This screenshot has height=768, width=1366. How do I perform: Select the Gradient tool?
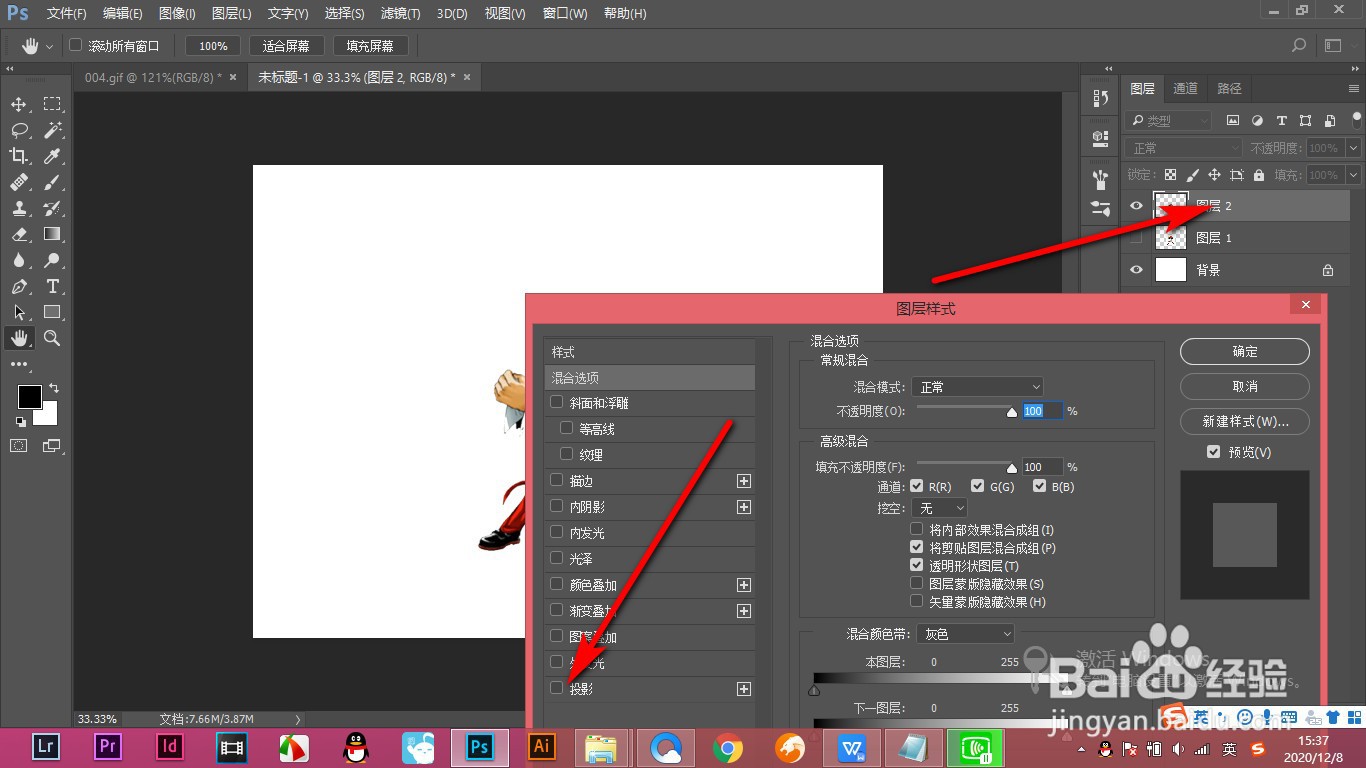pyautogui.click(x=52, y=234)
